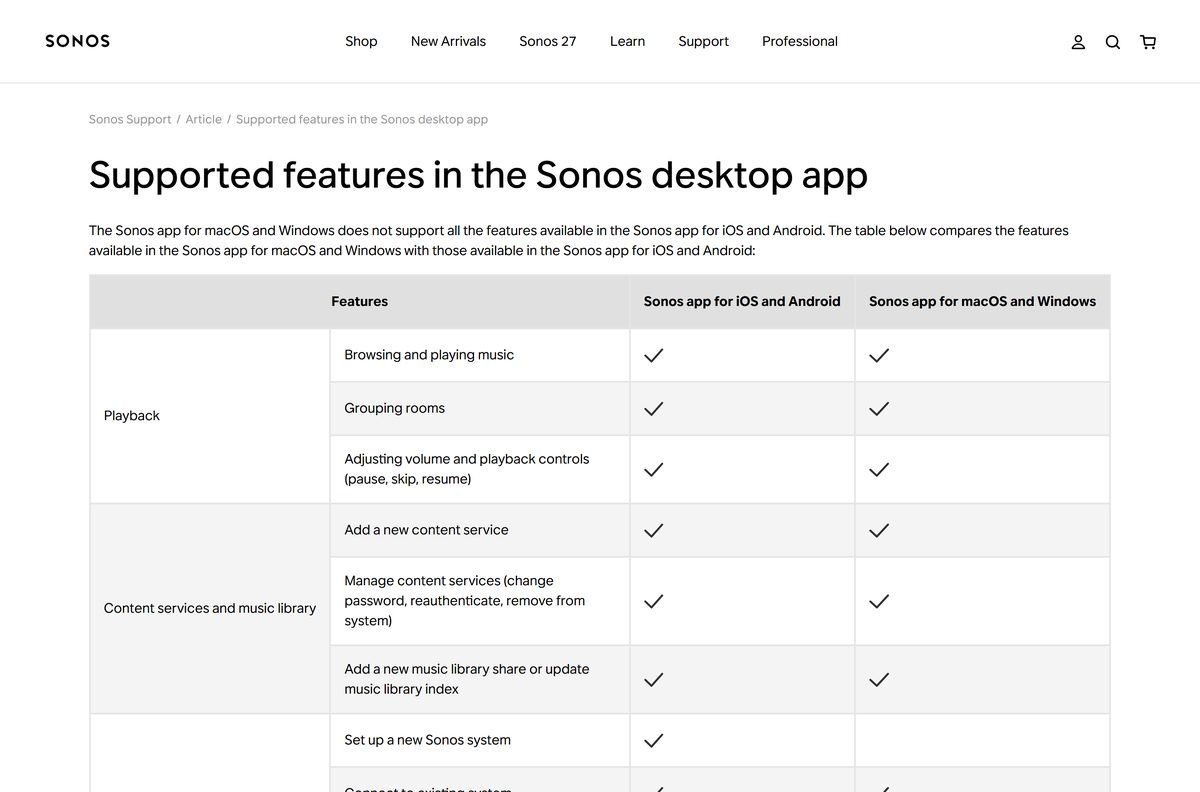Click iOS checkmark for Adjusting volume row
The height and width of the screenshot is (792, 1200).
(654, 469)
